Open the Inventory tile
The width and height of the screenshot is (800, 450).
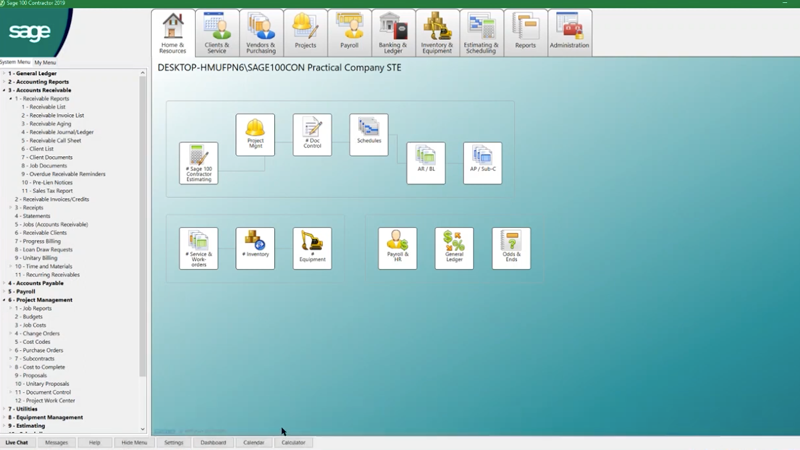[x=255, y=248]
